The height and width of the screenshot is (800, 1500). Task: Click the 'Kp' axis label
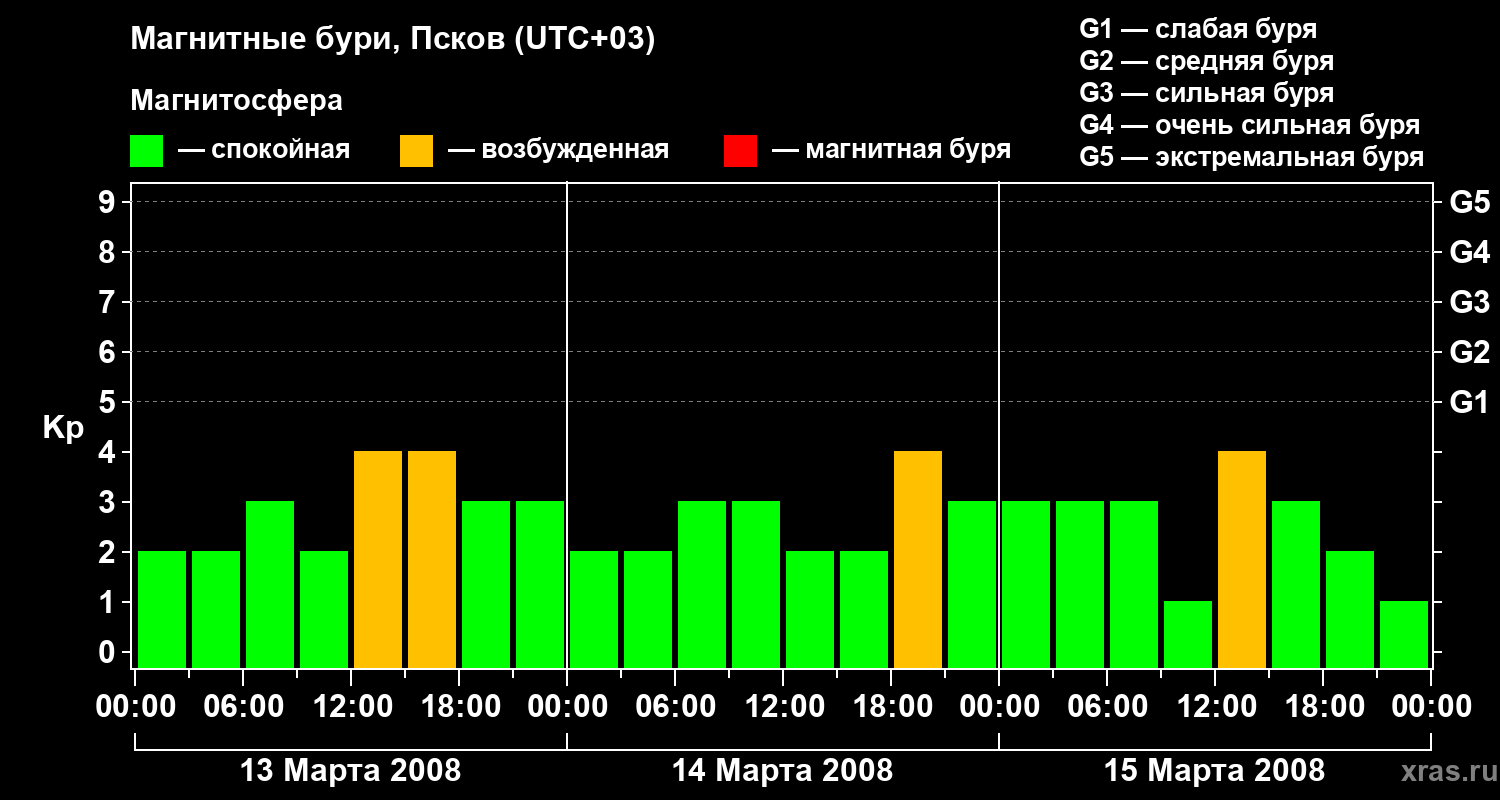(x=63, y=428)
